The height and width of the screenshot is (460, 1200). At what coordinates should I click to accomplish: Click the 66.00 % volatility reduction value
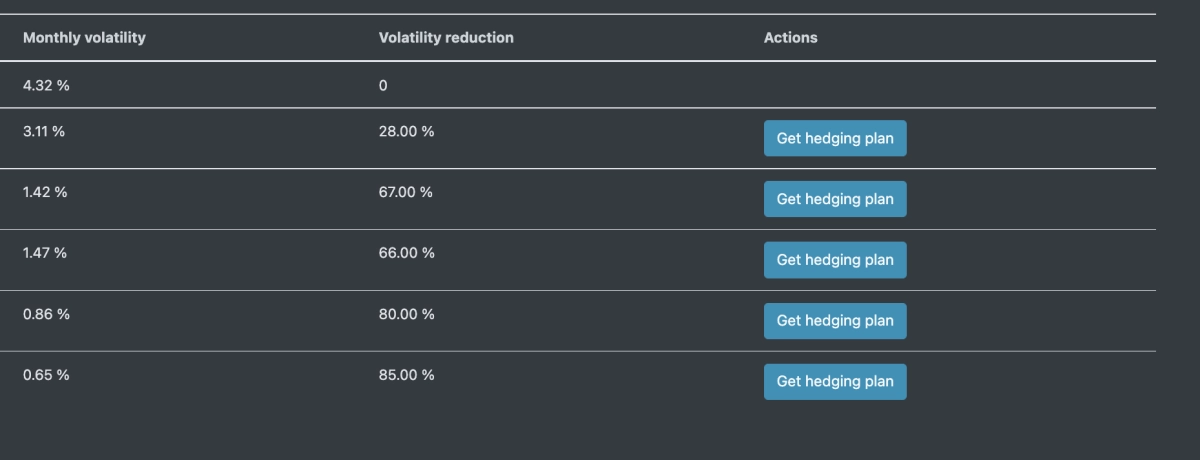coord(406,253)
